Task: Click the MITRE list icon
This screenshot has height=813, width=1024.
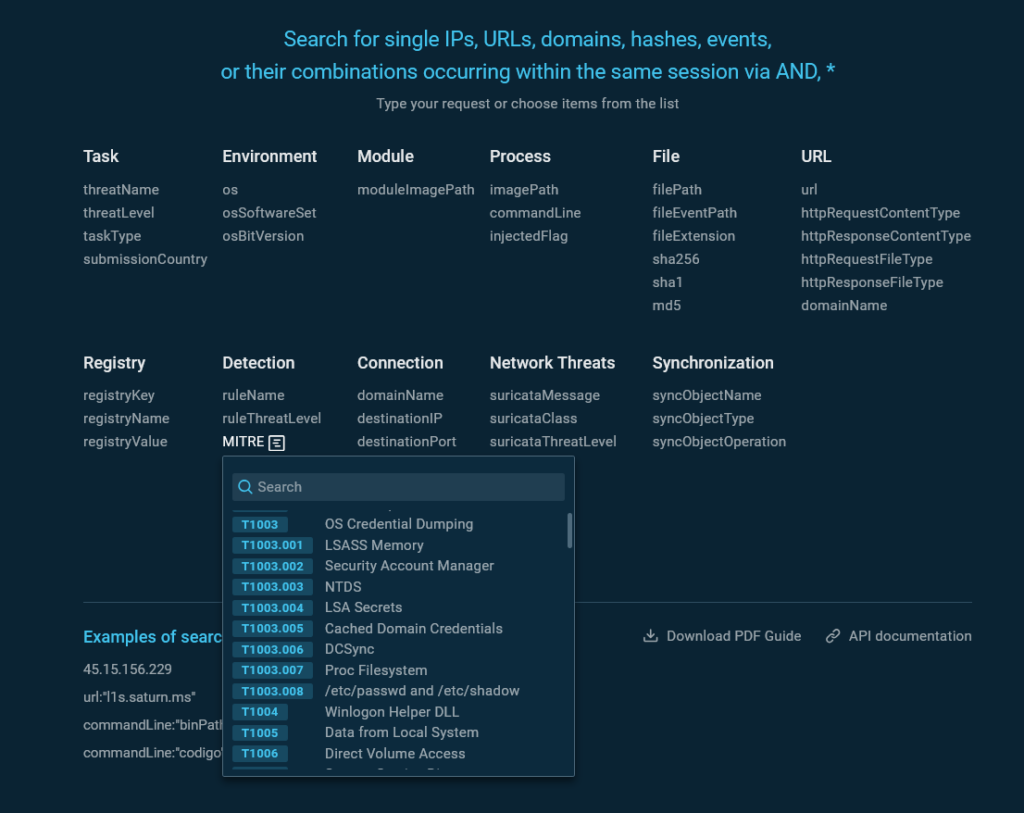Action: (x=277, y=442)
